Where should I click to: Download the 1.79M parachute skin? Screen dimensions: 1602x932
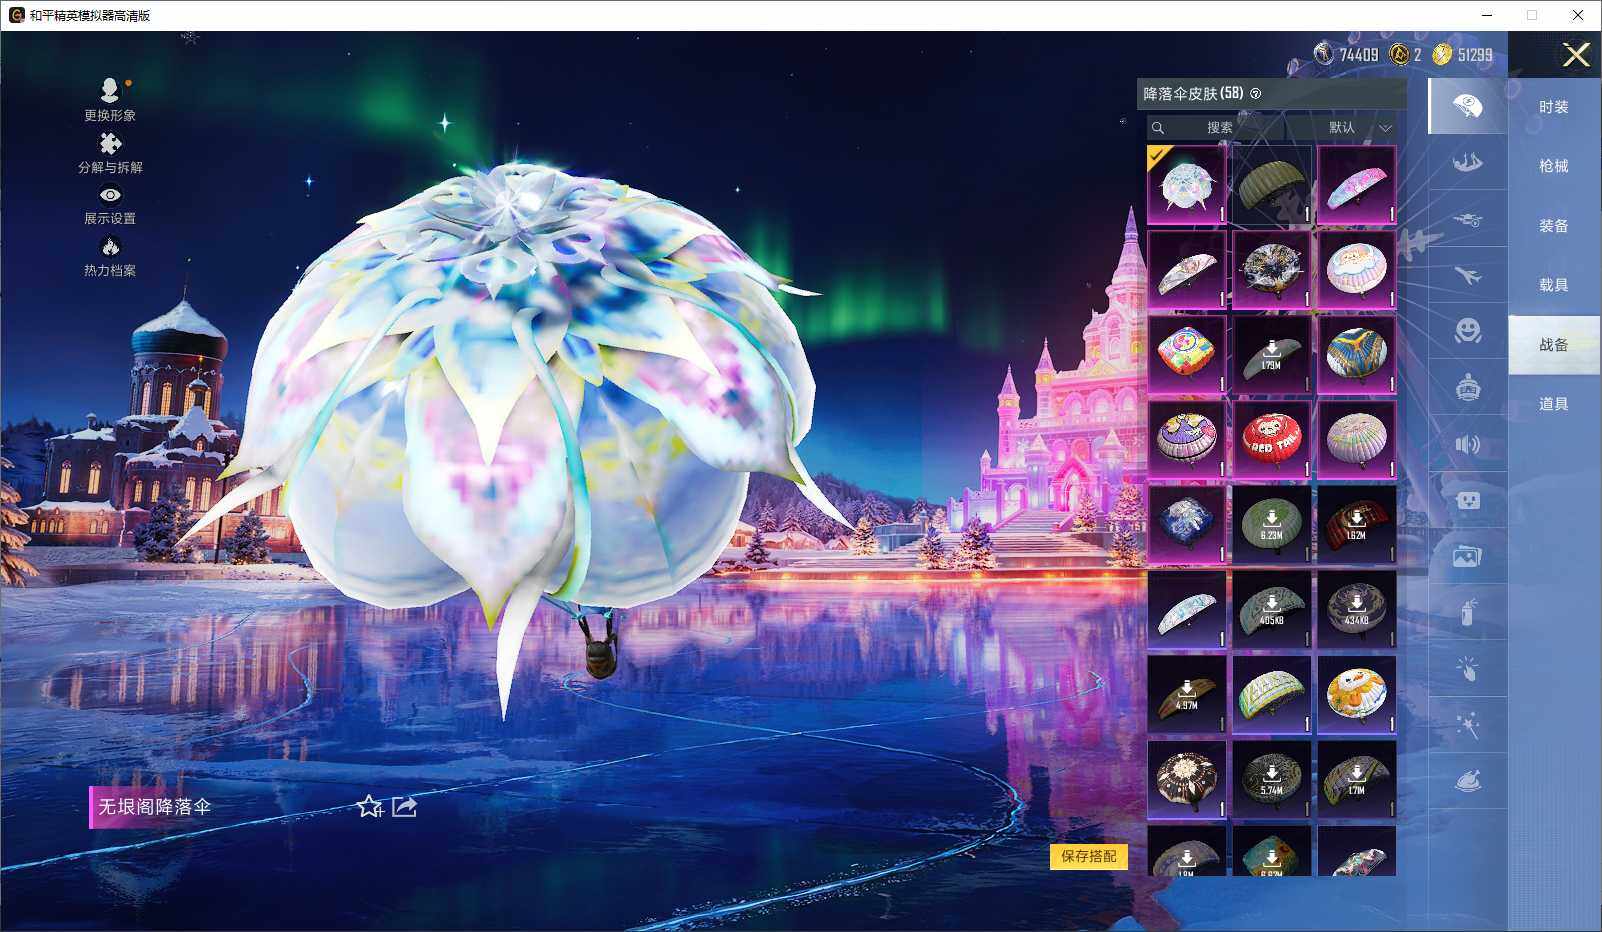[x=1272, y=355]
